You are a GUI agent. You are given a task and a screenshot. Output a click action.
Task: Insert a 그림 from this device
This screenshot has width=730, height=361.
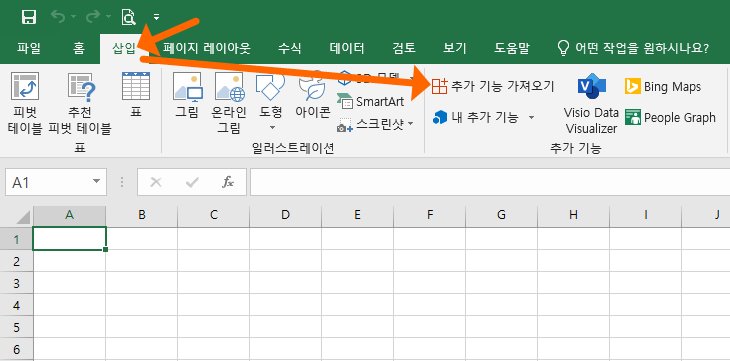coord(187,95)
